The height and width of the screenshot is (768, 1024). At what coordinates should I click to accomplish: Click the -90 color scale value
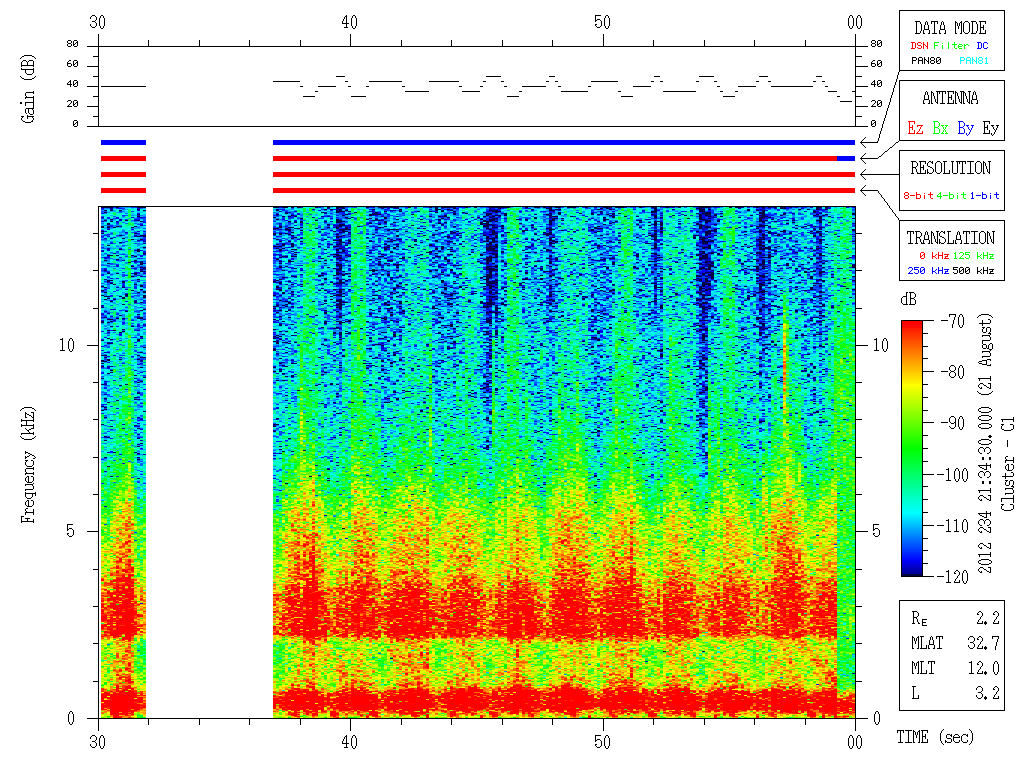point(953,423)
